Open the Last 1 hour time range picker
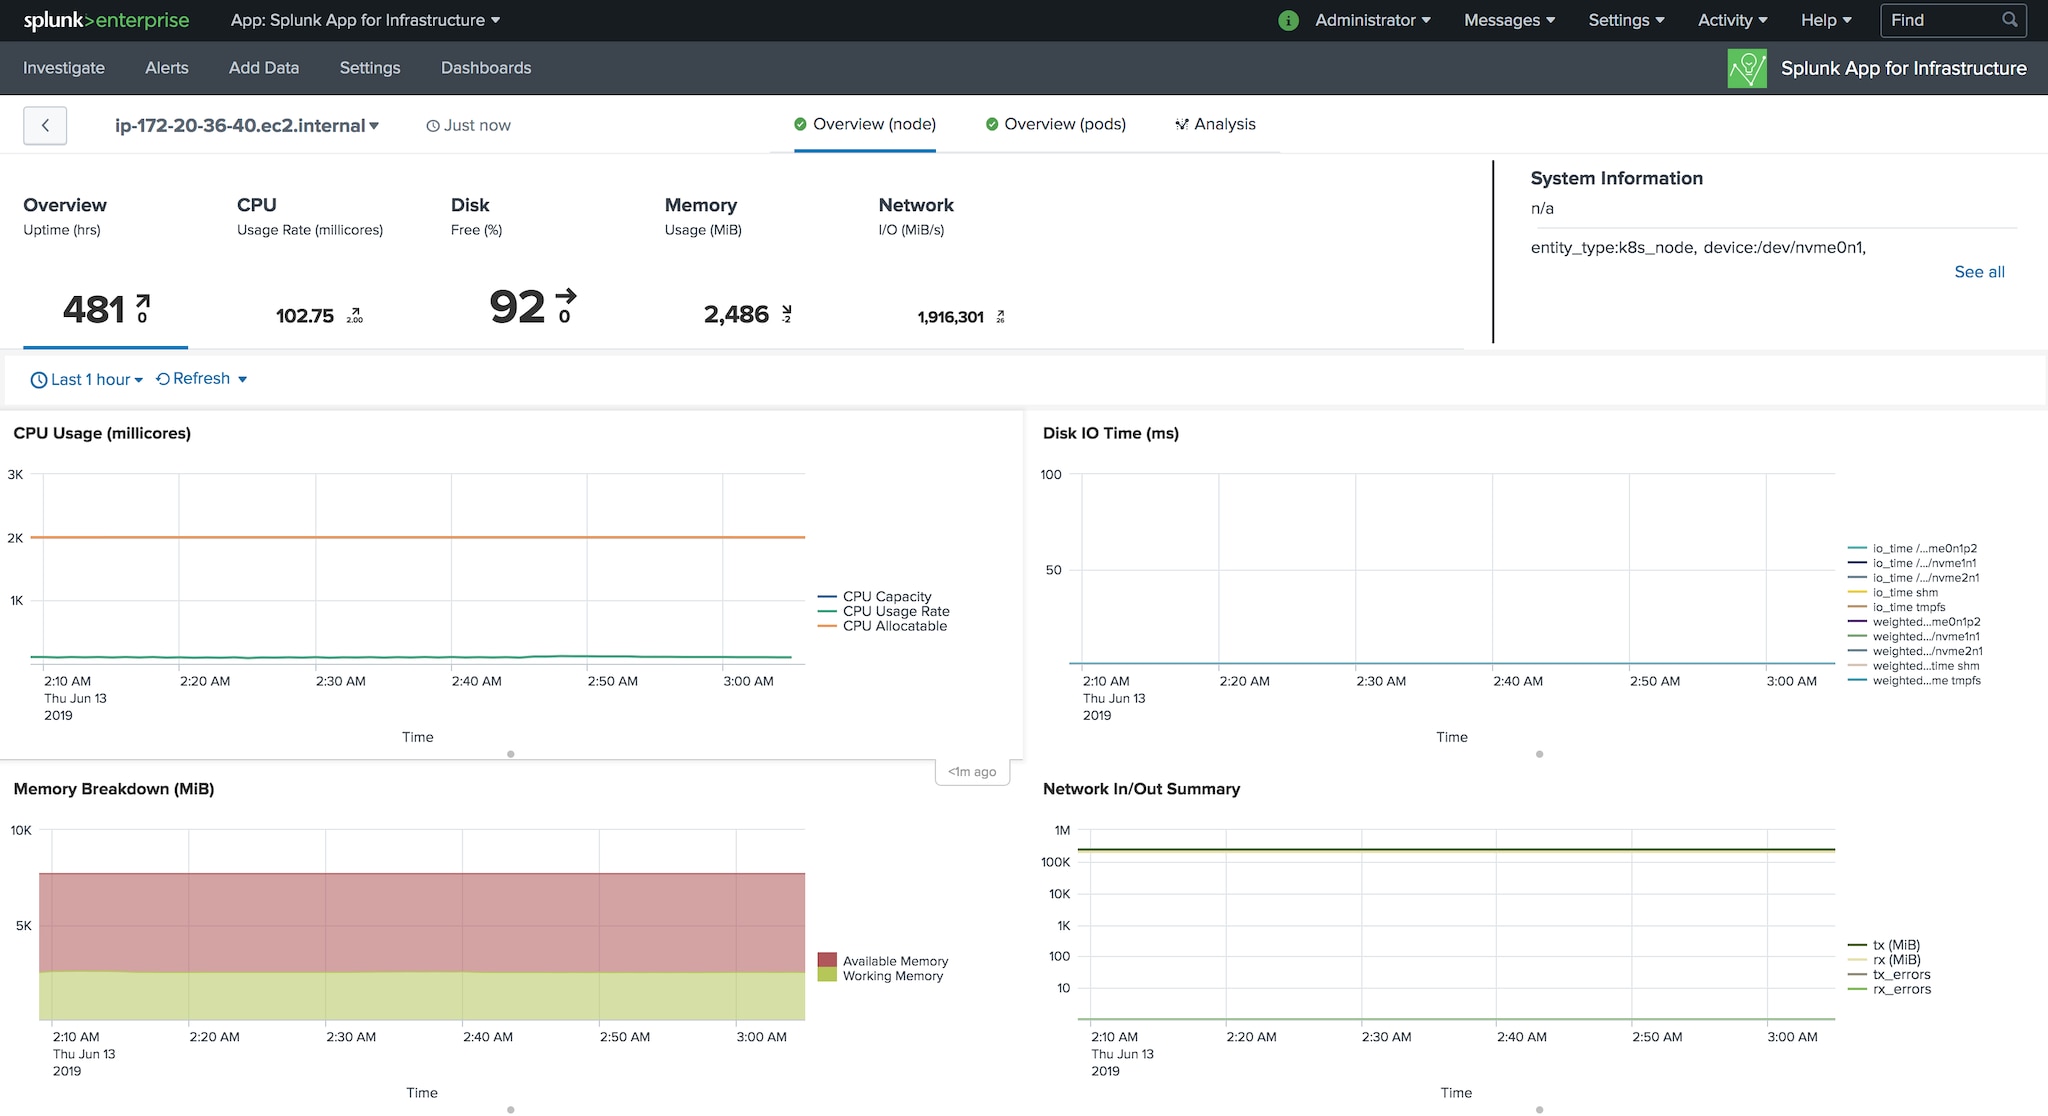This screenshot has height=1116, width=2048. 87,380
